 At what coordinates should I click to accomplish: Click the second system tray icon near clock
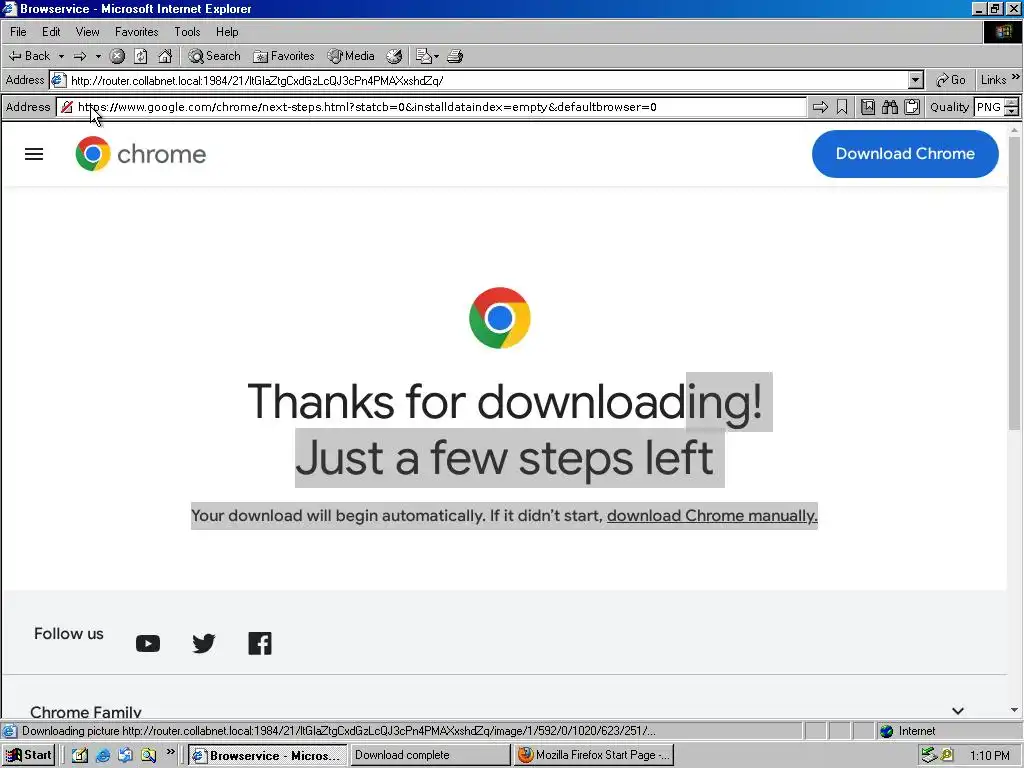pos(946,756)
